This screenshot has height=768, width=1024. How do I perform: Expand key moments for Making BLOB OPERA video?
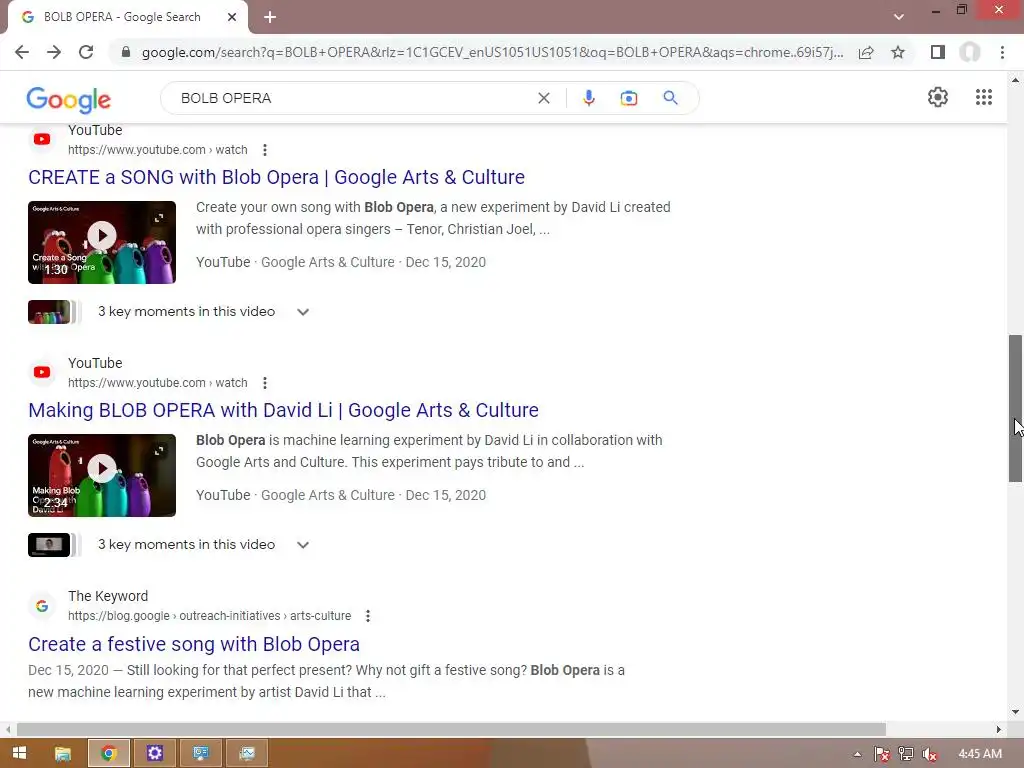click(302, 545)
